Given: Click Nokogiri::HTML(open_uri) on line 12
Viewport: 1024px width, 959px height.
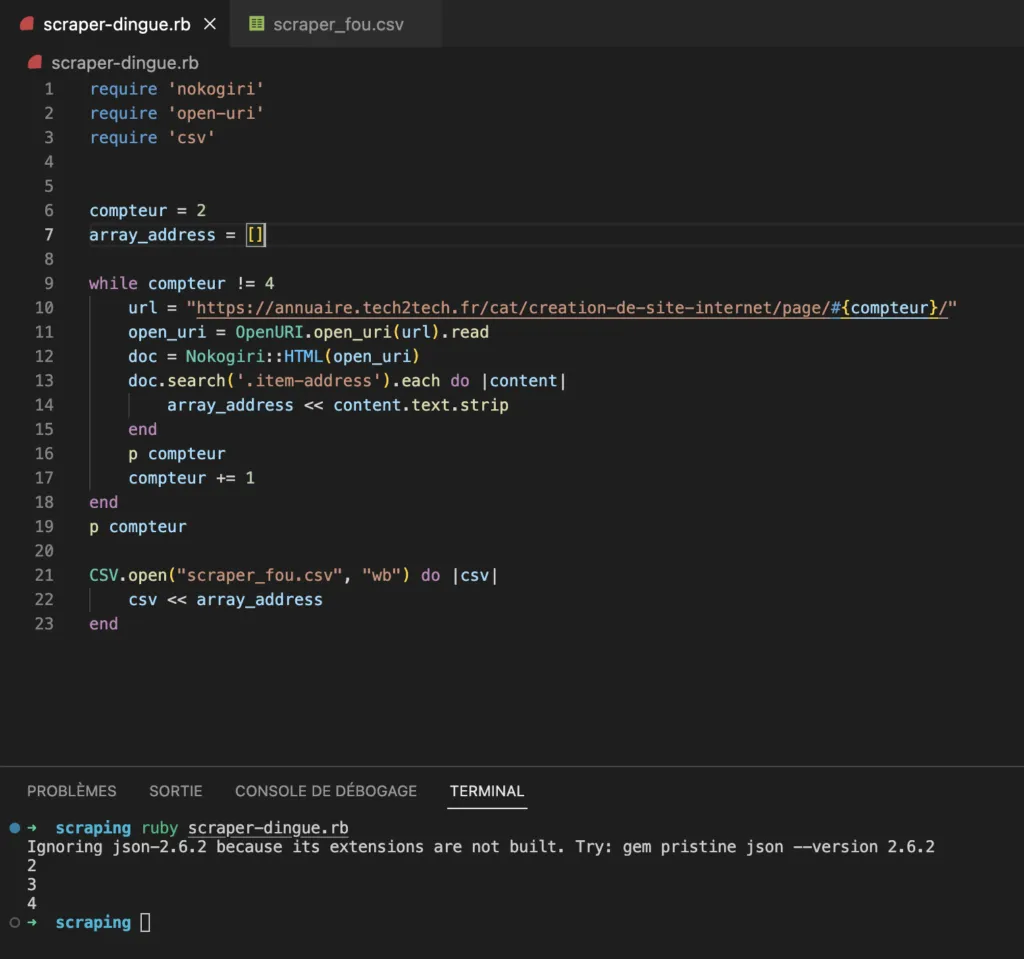Looking at the screenshot, I should (x=302, y=356).
